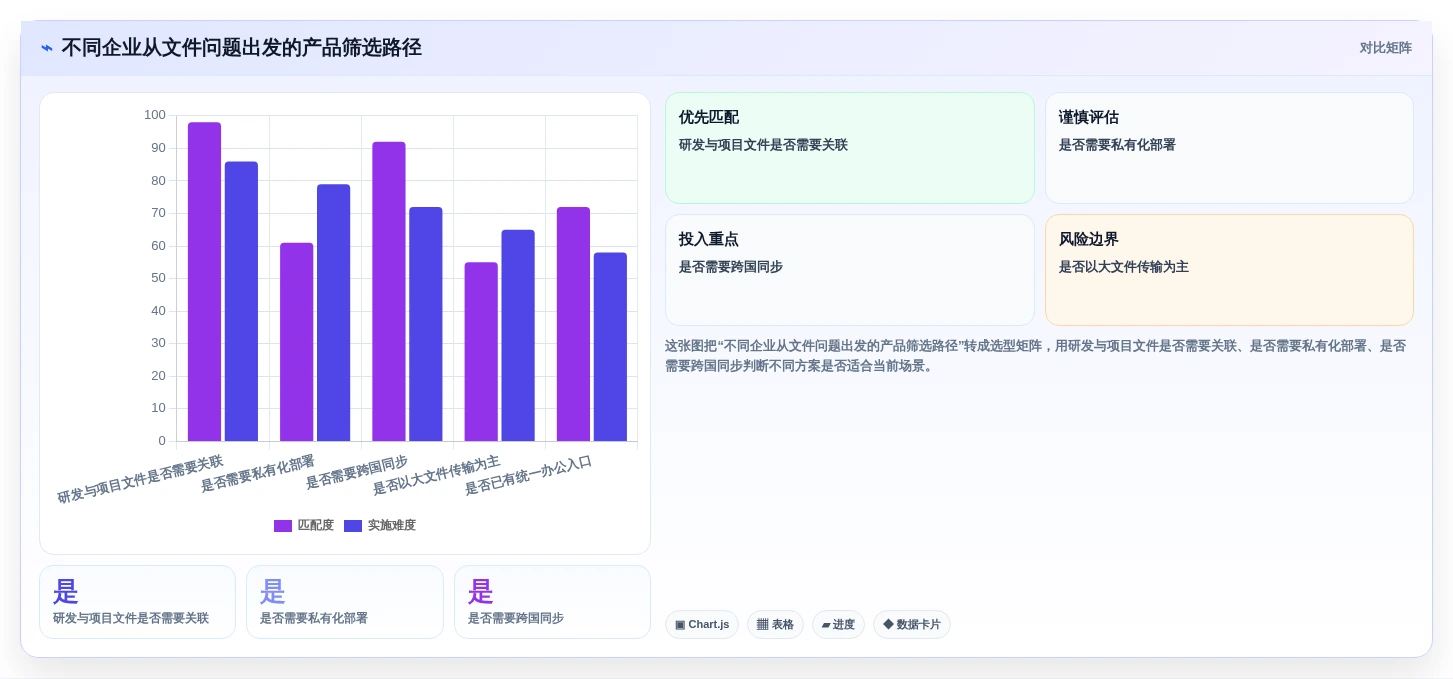The image size is (1453, 679).
Task: Click the y-axis value 50
Action: coord(158,278)
